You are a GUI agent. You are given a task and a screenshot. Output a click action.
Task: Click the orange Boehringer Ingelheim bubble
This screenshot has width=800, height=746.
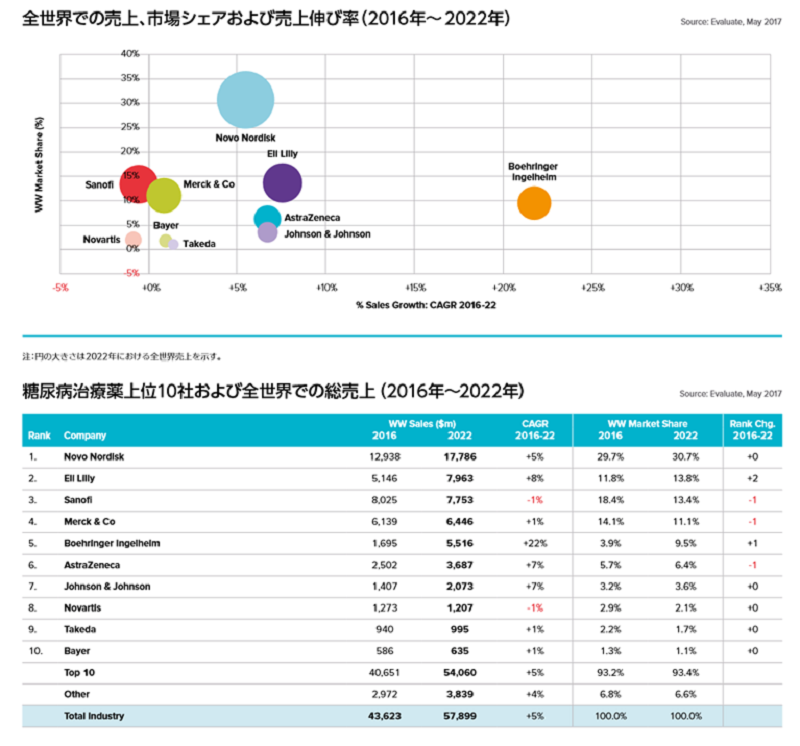pyautogui.click(x=534, y=203)
